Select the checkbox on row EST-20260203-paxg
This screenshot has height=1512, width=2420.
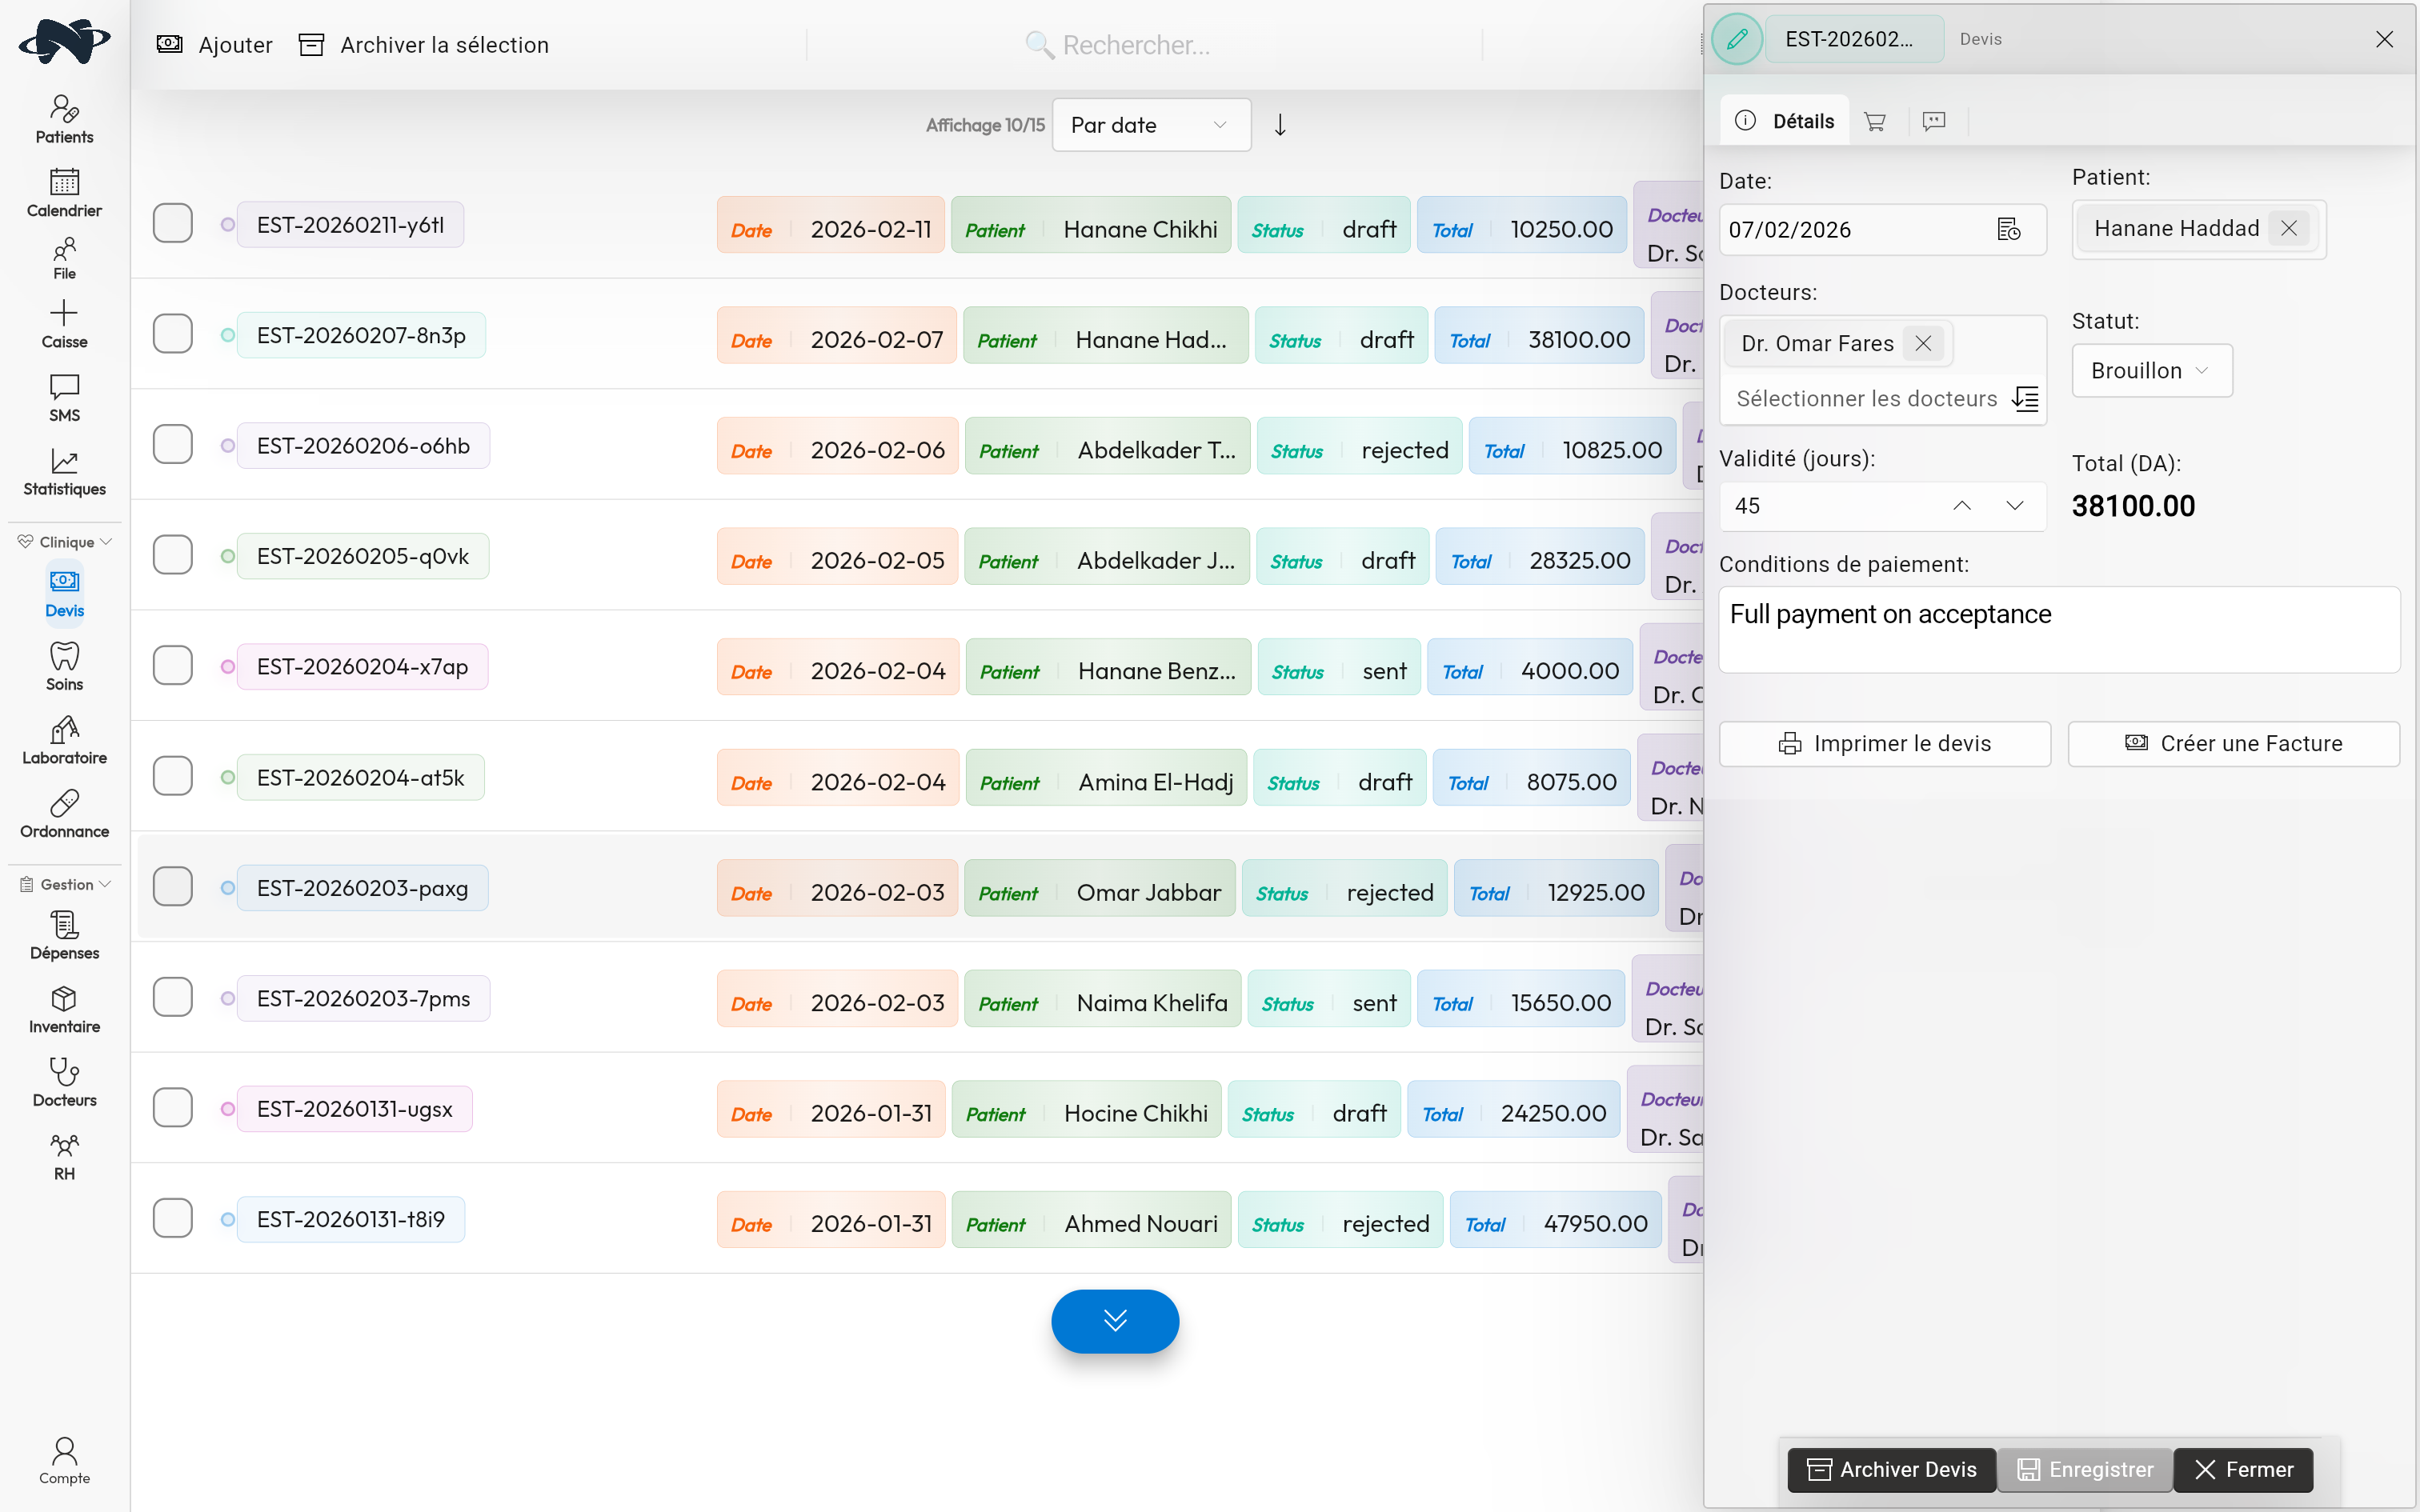172,886
